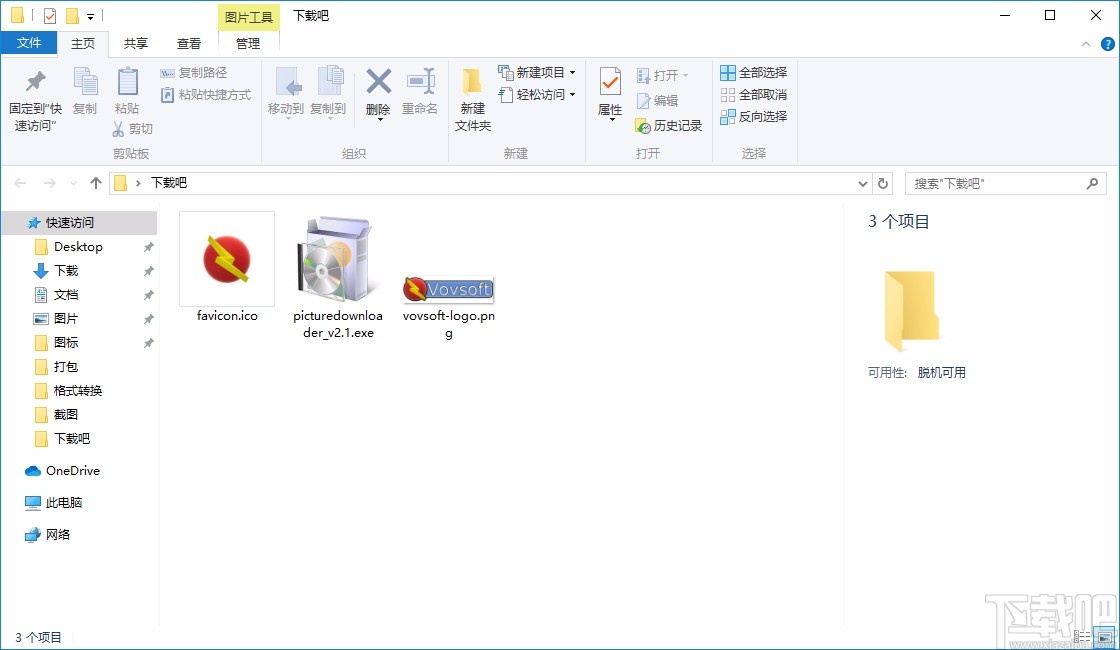Open the 新建项目 dropdown
Image resolution: width=1120 pixels, height=650 pixels.
coord(538,72)
